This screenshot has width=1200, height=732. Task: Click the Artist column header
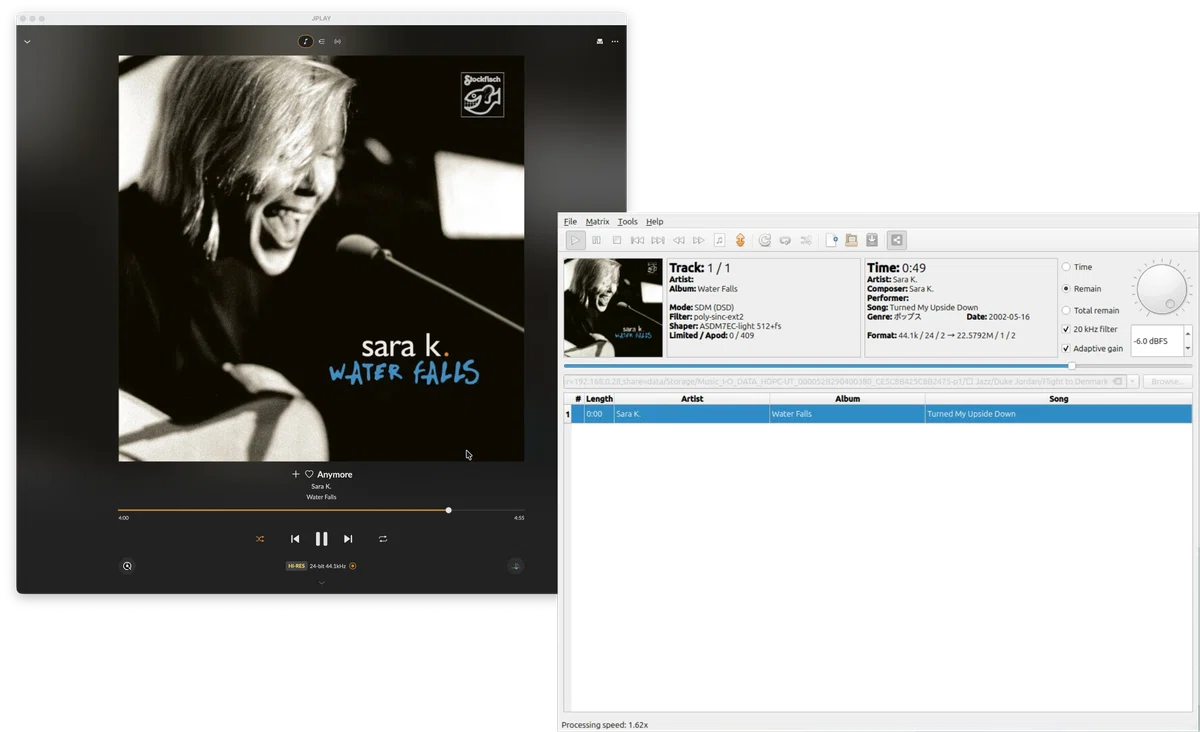(x=692, y=399)
